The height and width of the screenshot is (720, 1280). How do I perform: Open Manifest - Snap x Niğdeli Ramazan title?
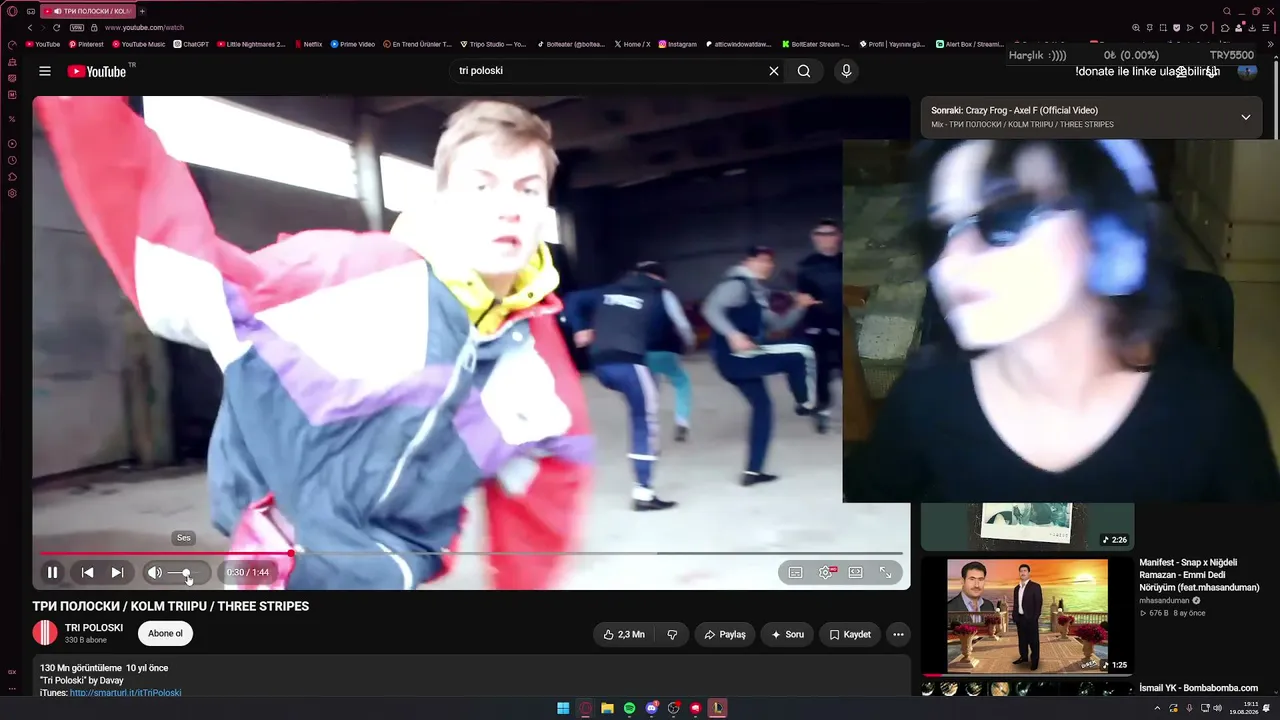click(x=1199, y=575)
